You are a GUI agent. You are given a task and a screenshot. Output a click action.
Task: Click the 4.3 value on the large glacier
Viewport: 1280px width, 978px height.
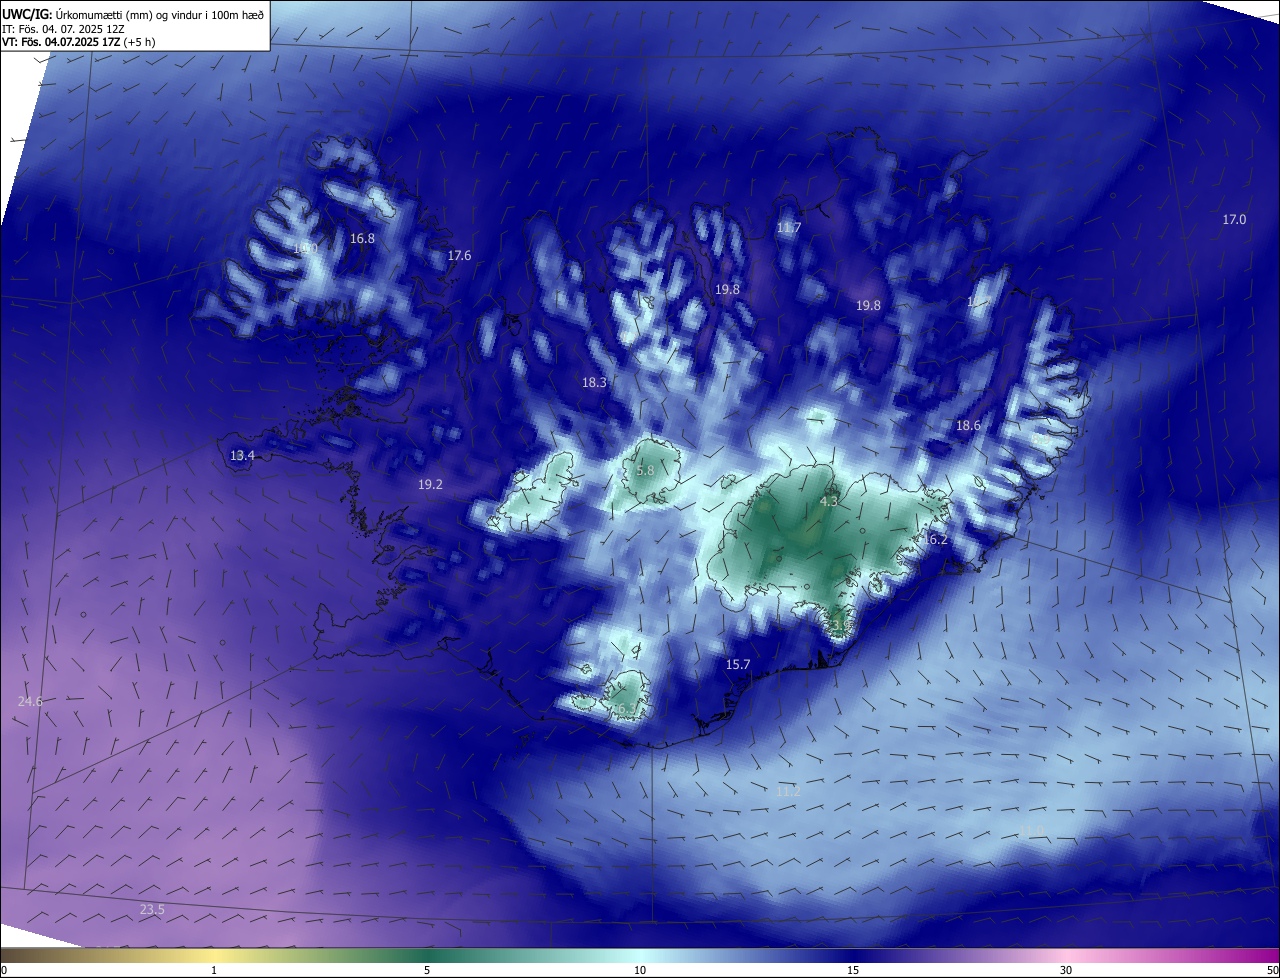click(x=829, y=501)
